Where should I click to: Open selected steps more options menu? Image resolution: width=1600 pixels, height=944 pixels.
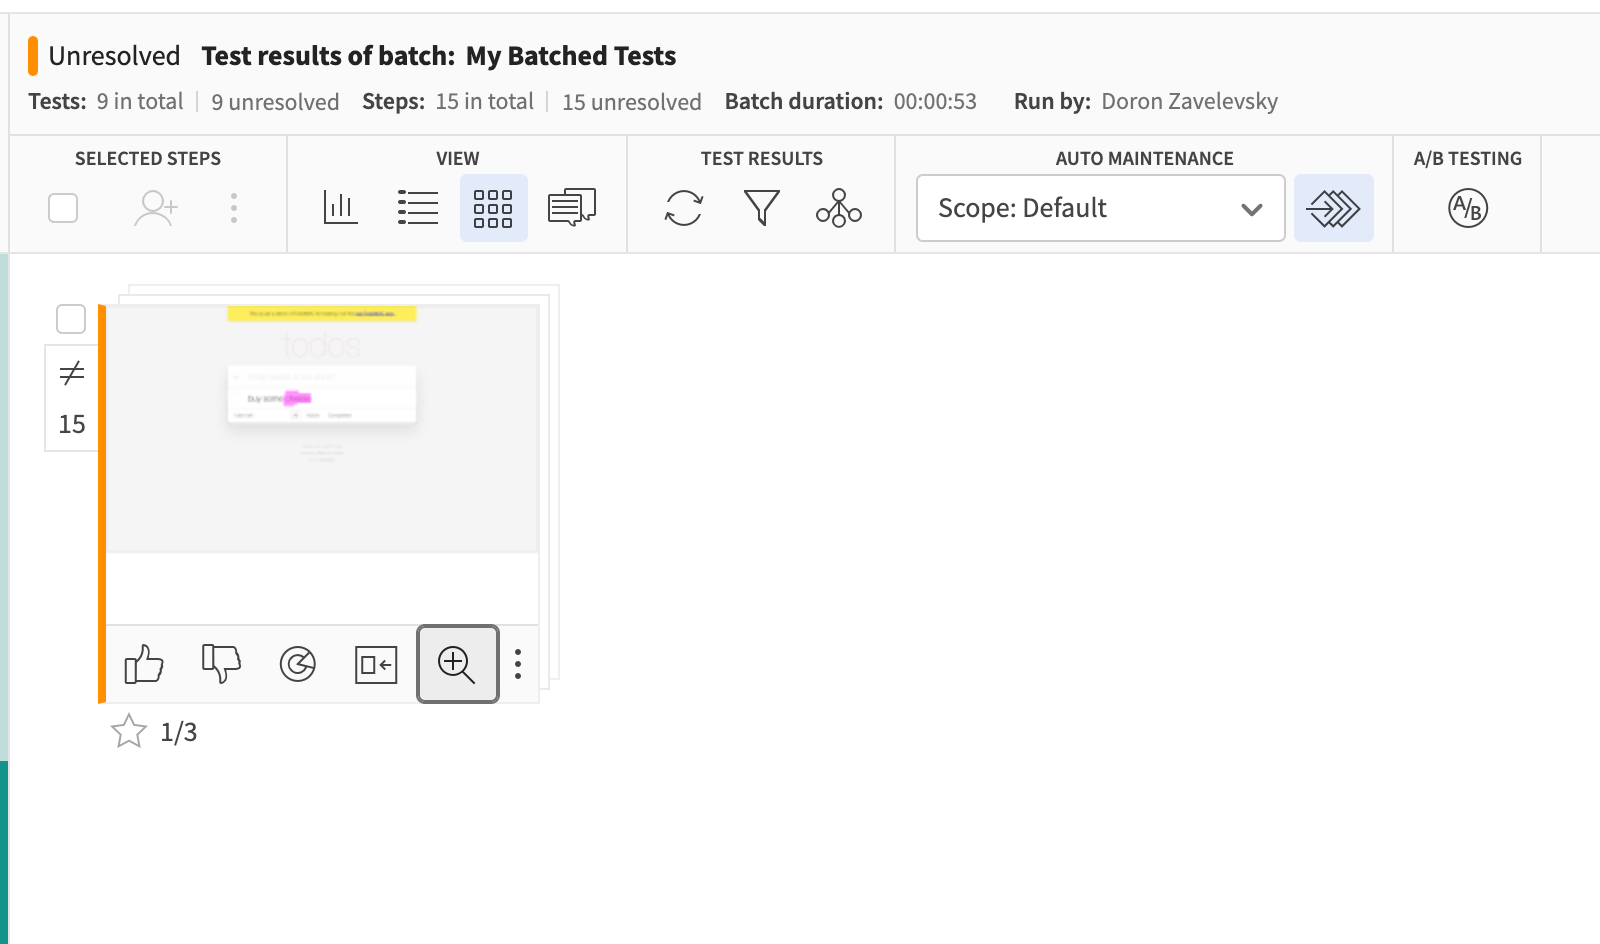click(234, 208)
